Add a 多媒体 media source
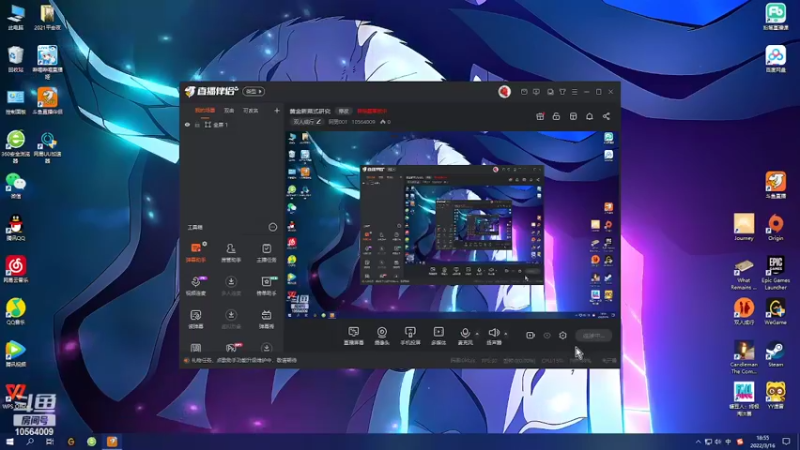 tap(438, 336)
